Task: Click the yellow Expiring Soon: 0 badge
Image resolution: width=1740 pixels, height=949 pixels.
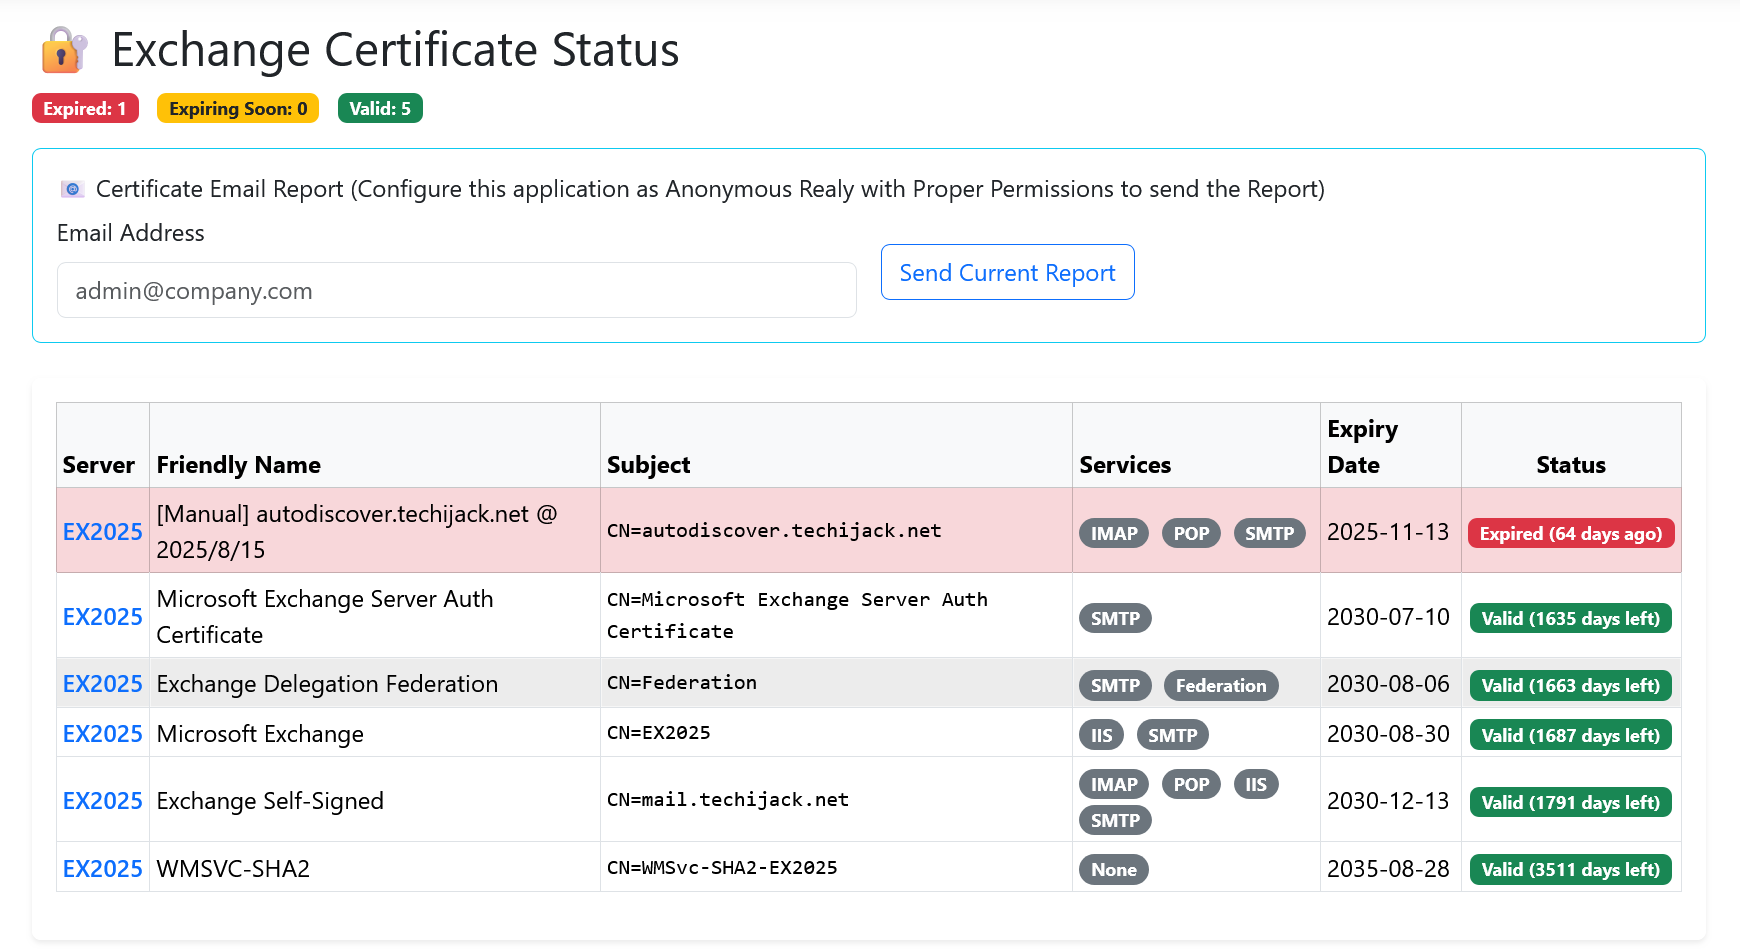Action: tap(238, 109)
